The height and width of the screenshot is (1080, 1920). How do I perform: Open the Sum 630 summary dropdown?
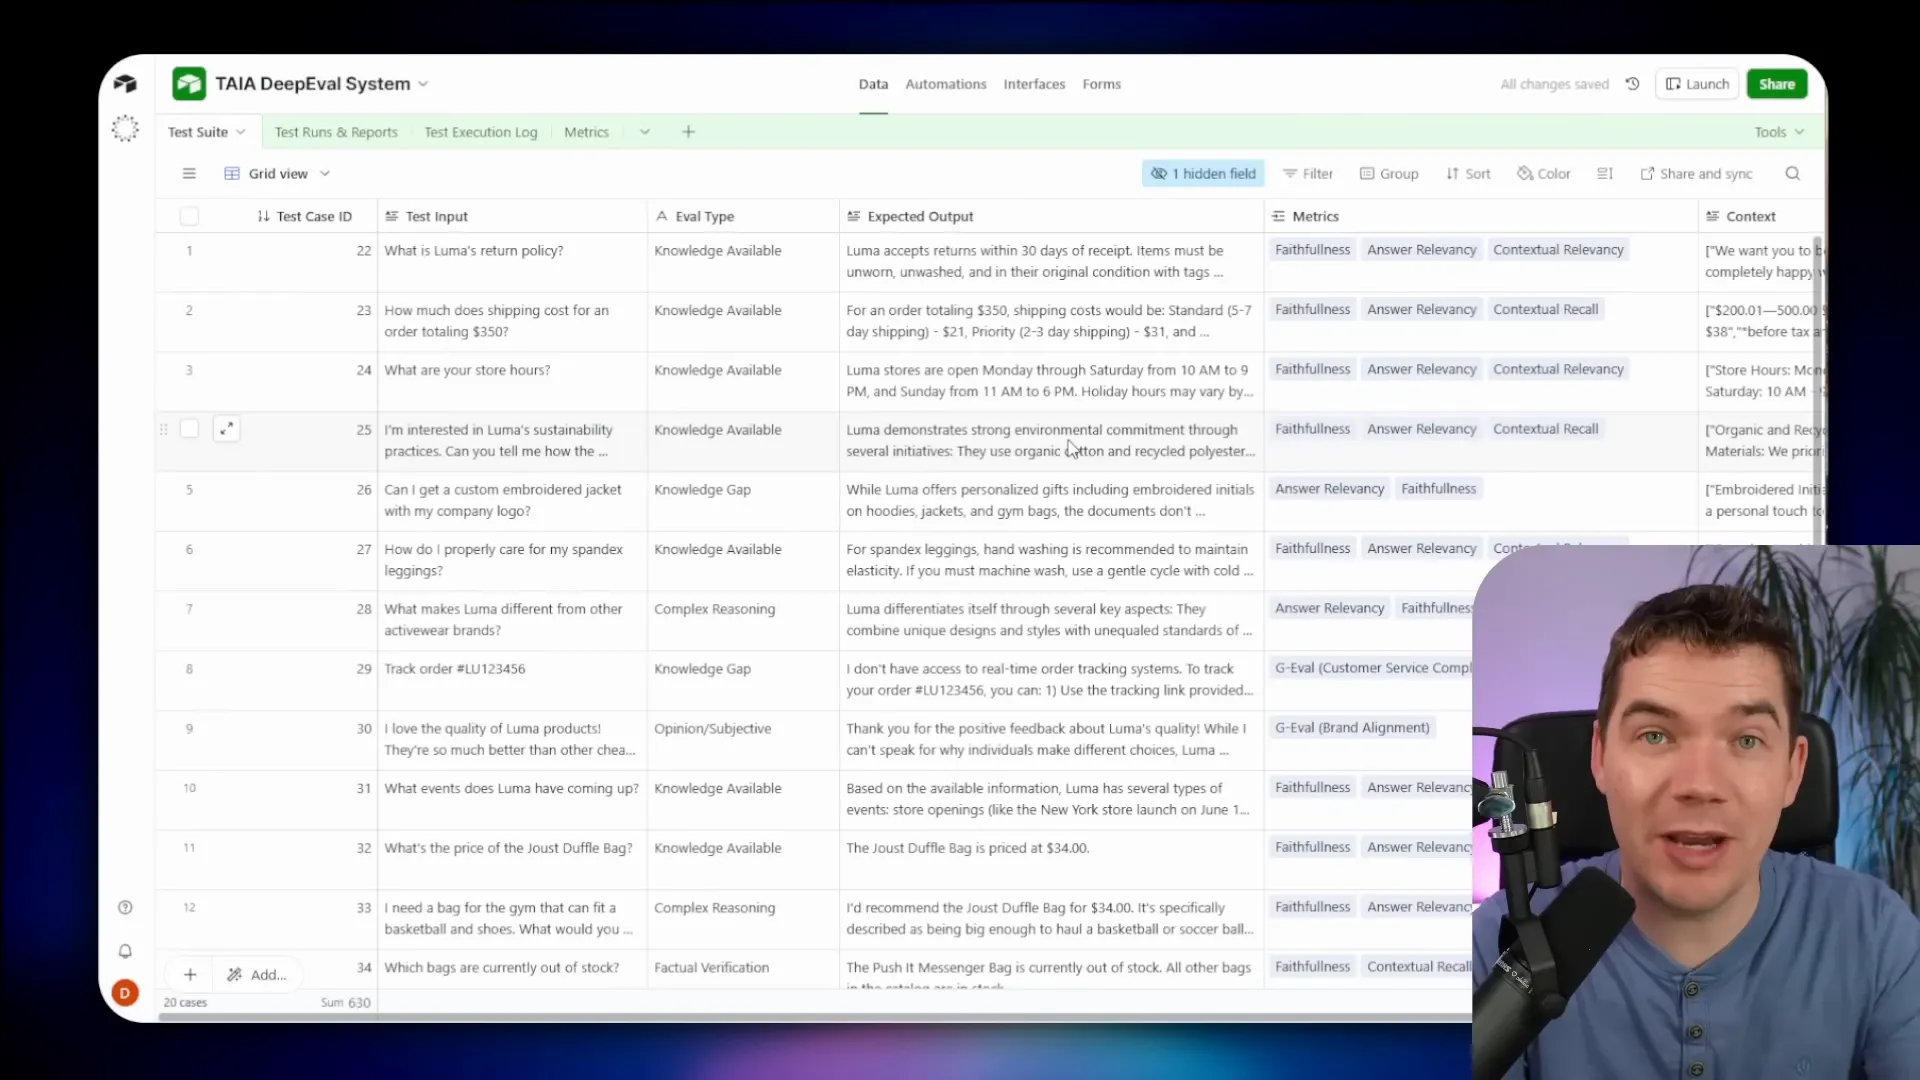tap(345, 1002)
